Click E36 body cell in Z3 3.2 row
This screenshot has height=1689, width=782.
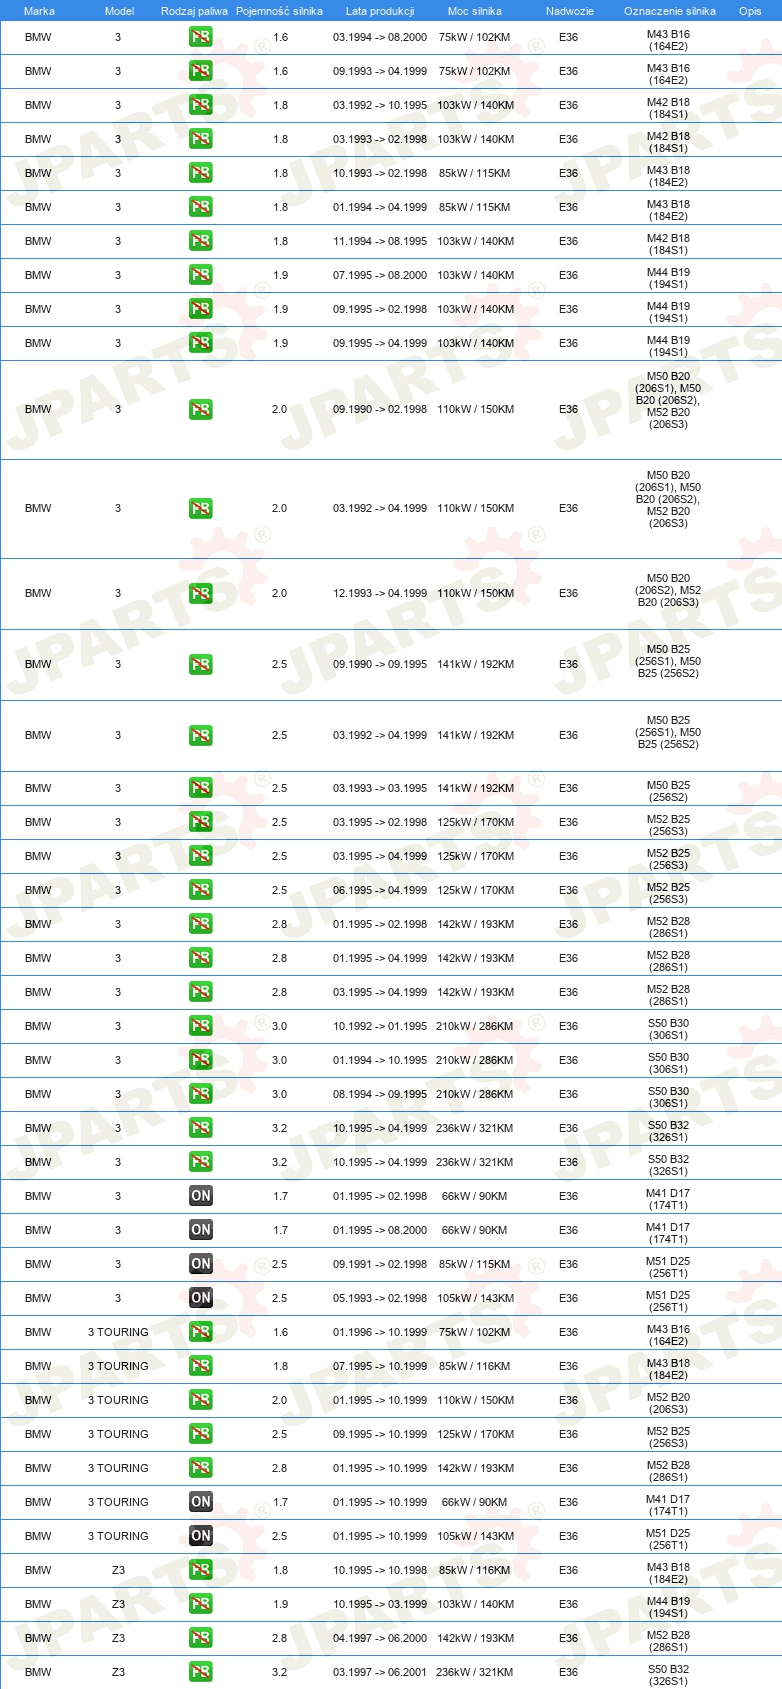click(x=568, y=1672)
